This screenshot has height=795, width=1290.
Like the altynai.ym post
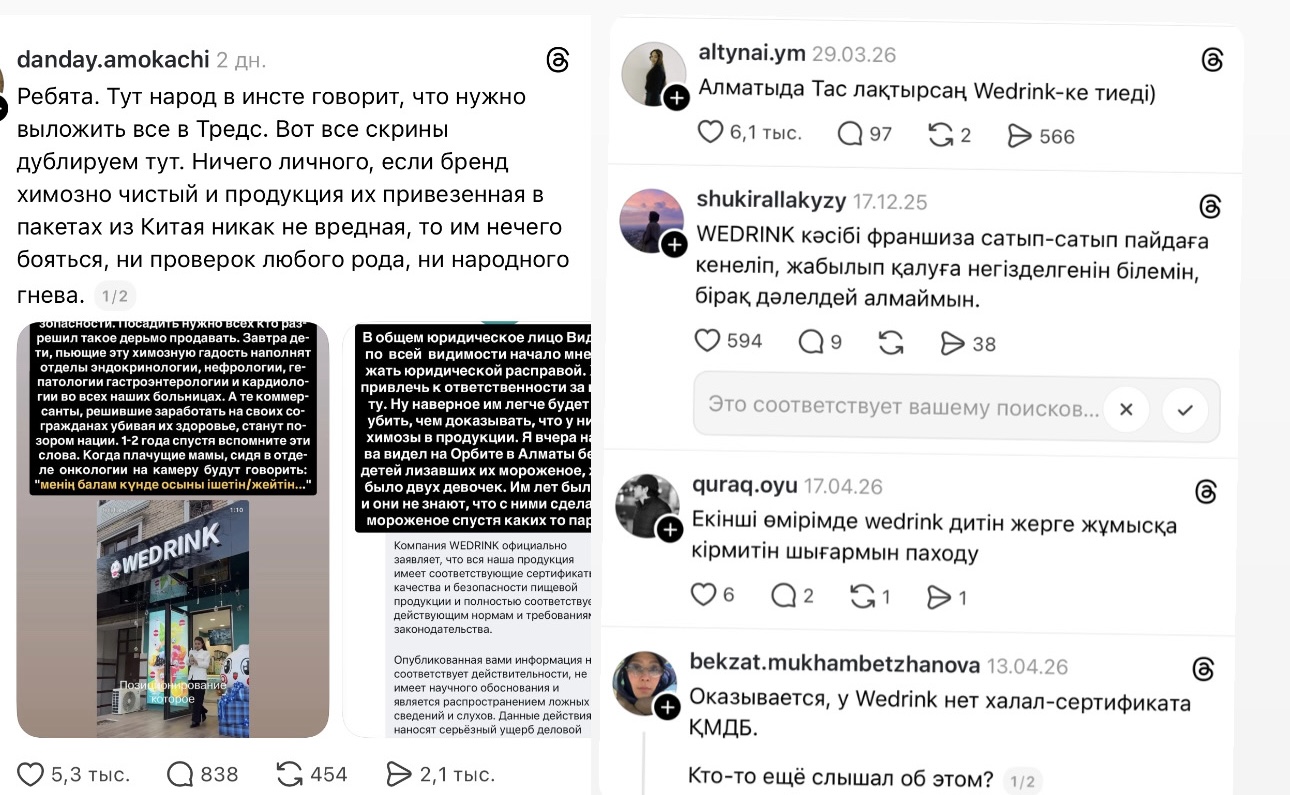(710, 132)
